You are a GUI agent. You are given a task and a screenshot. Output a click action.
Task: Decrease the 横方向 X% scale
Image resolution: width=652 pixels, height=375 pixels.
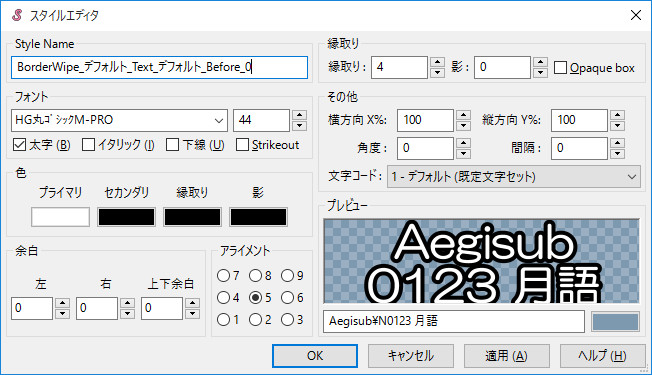point(463,126)
